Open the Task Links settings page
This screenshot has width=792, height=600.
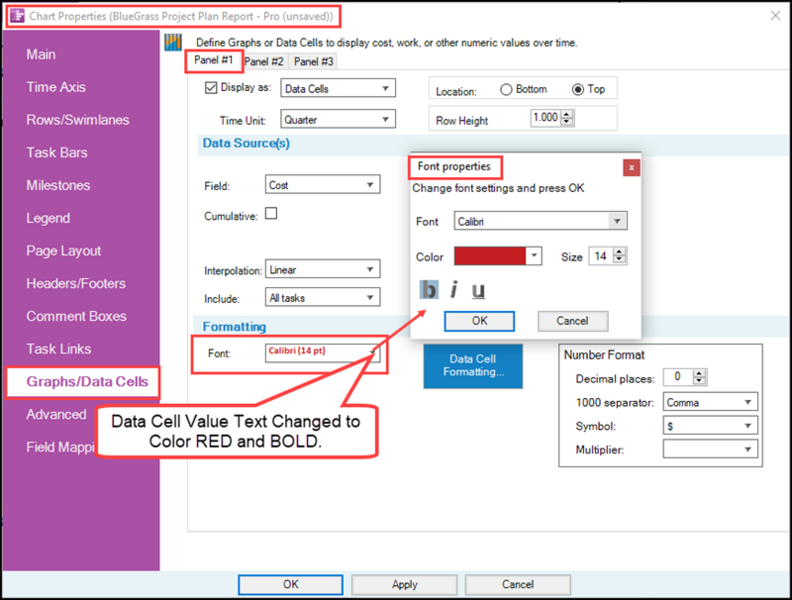coord(59,349)
